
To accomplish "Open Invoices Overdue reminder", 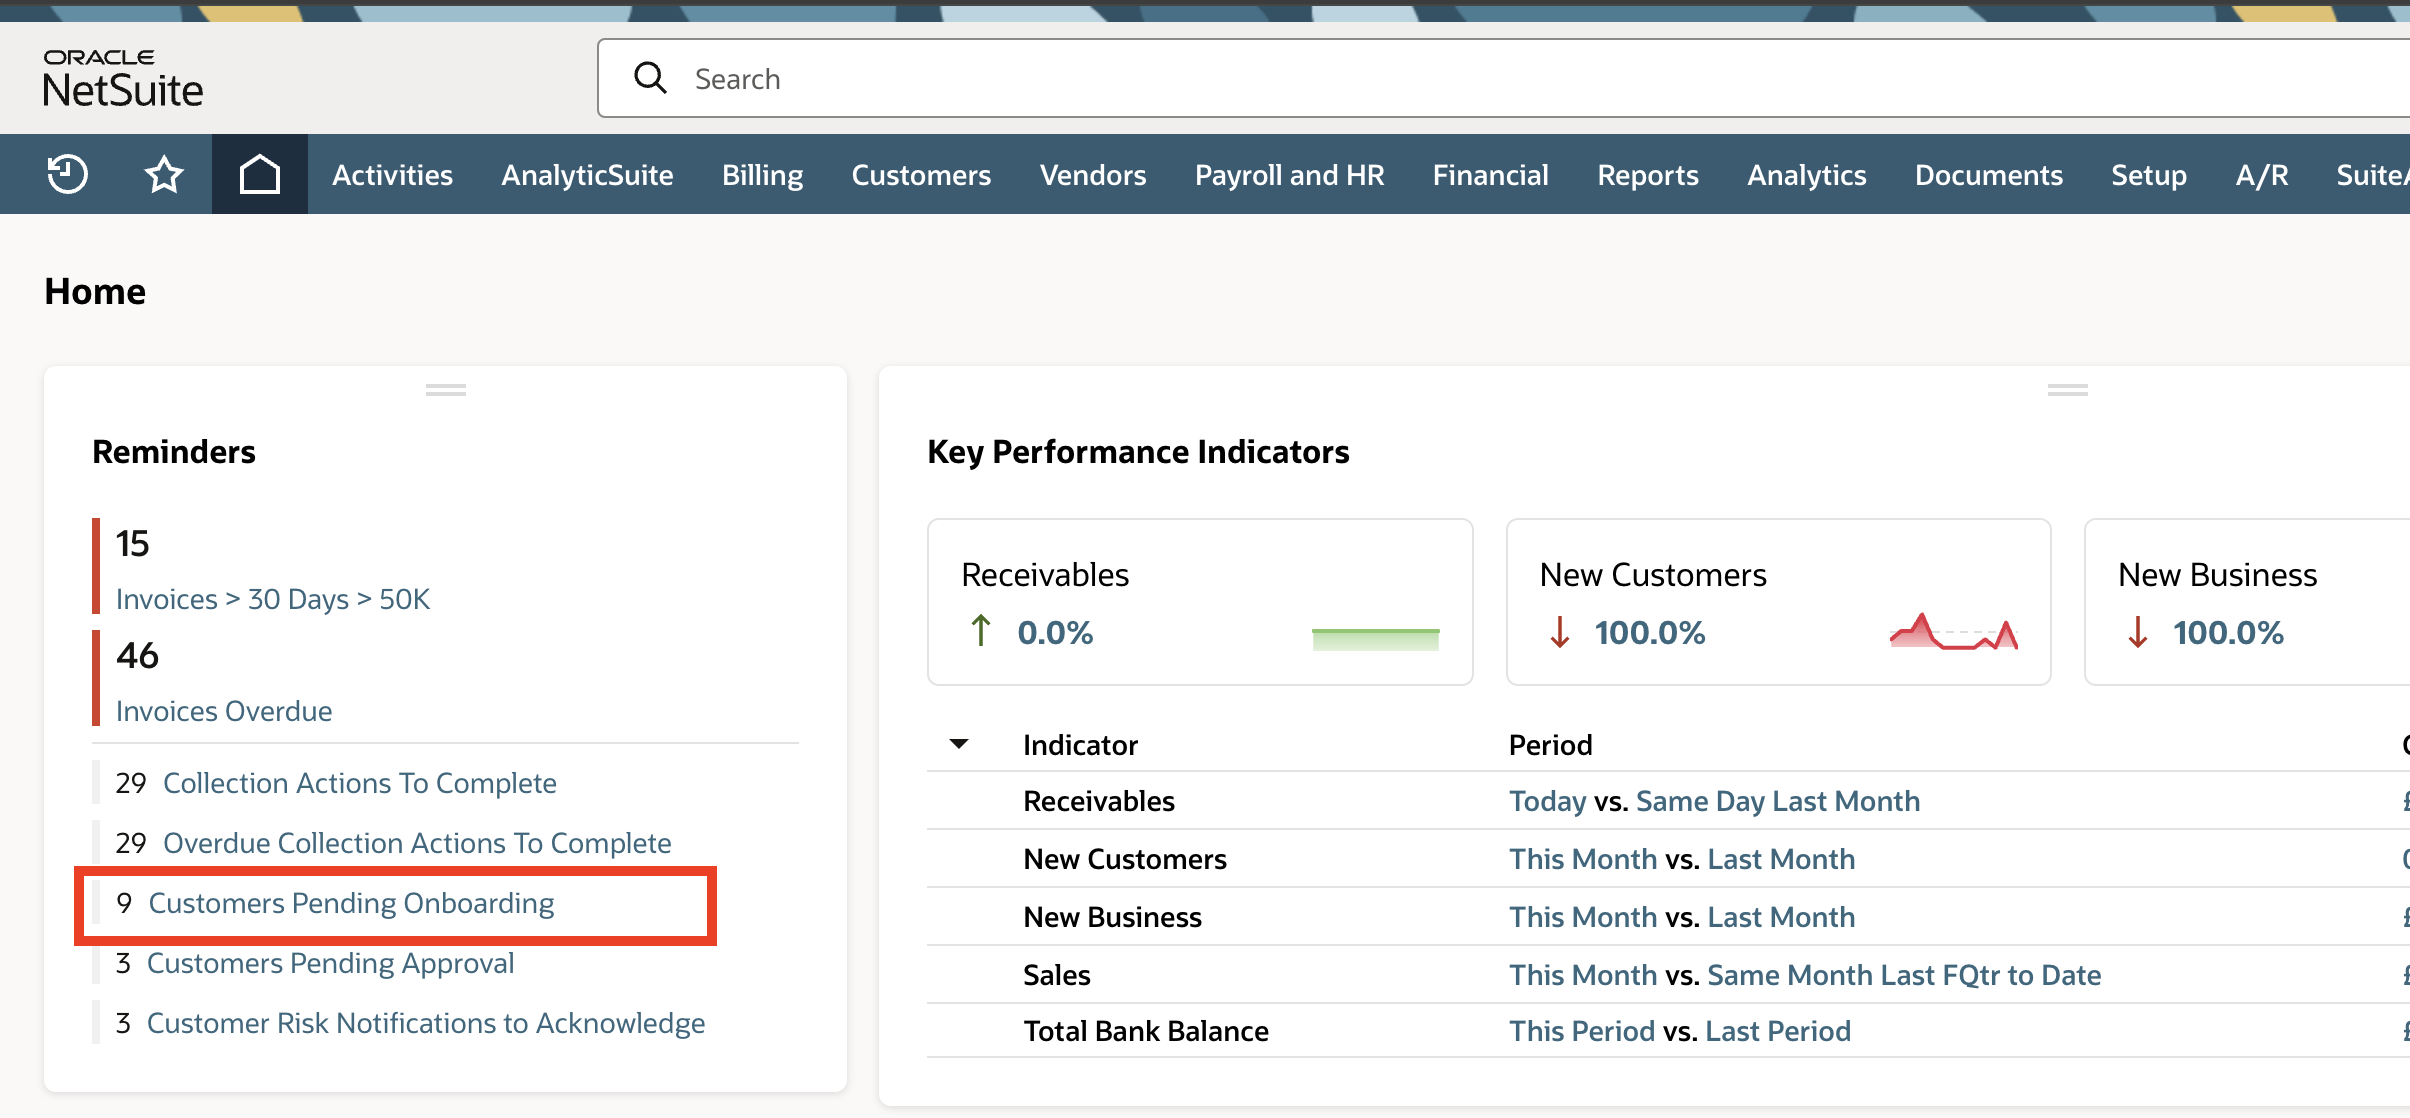I will (x=224, y=711).
